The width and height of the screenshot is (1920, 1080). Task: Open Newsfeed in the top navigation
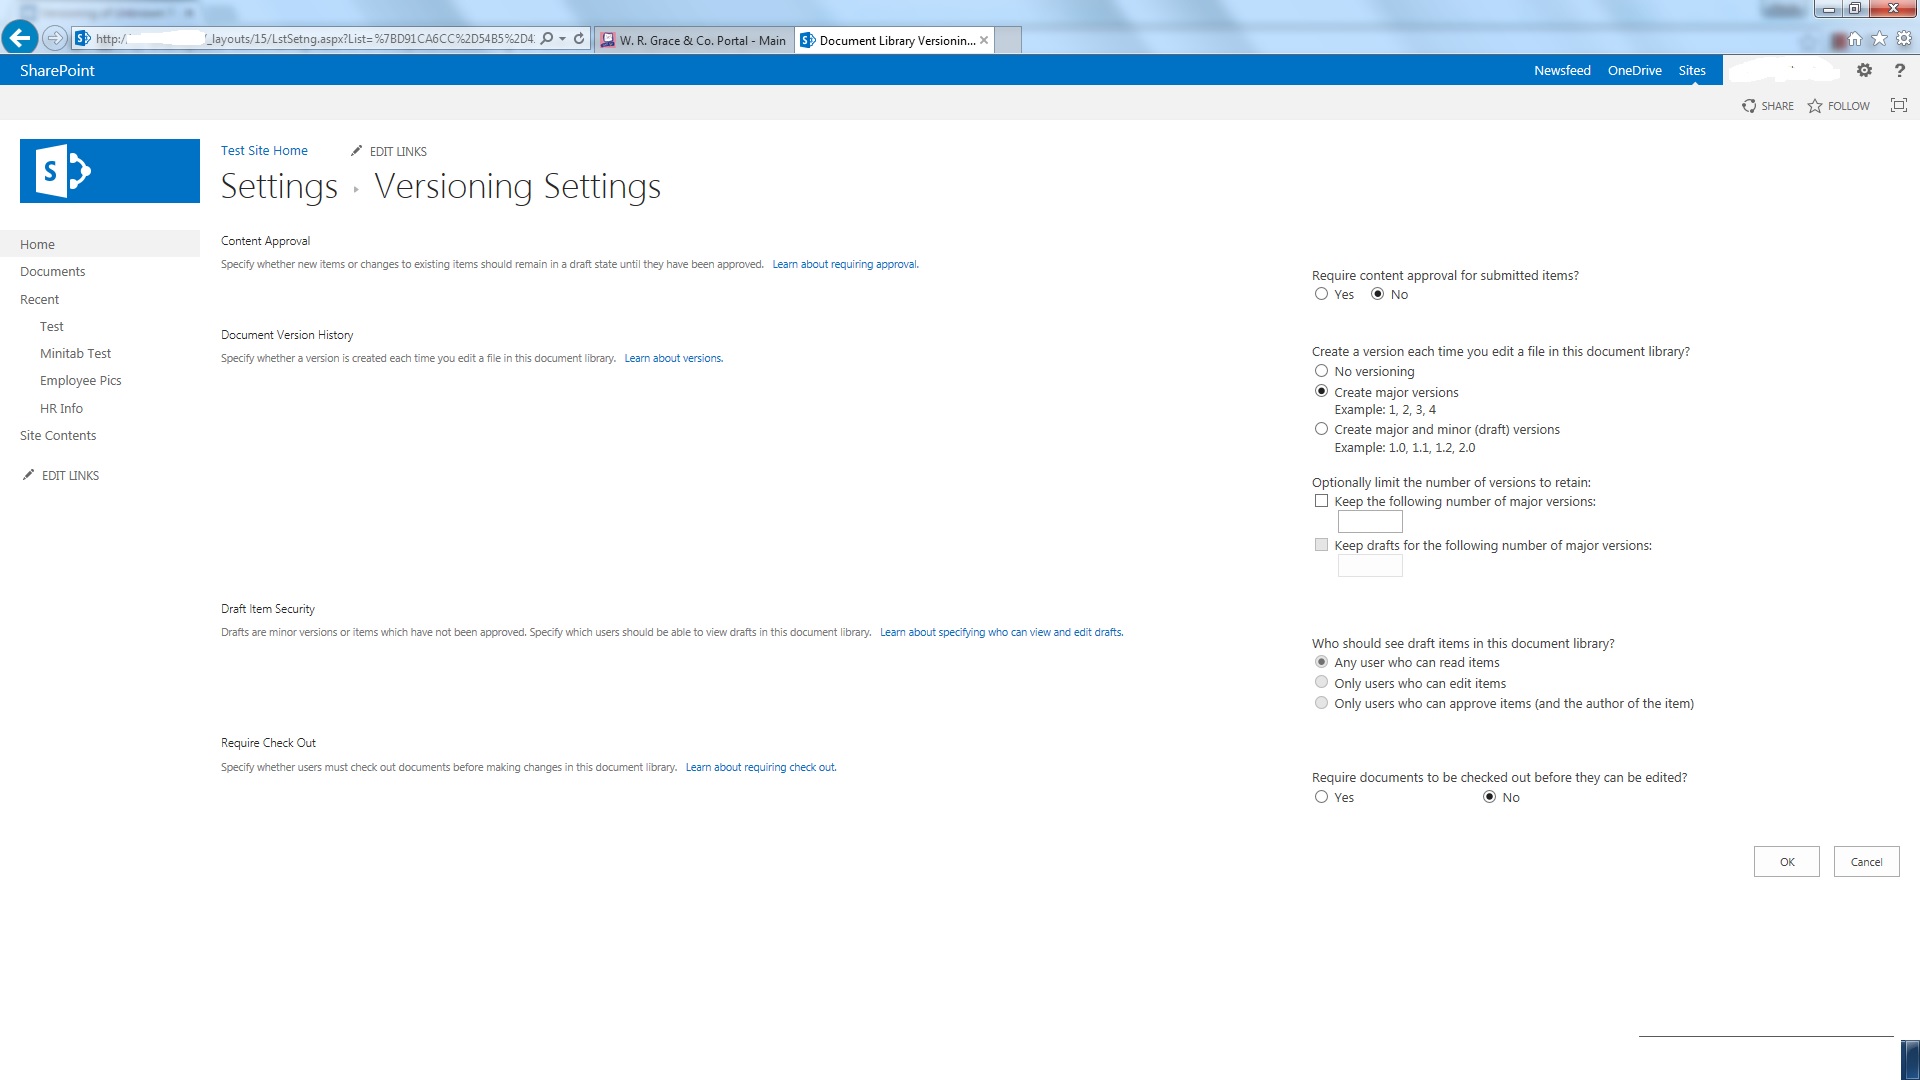point(1562,70)
